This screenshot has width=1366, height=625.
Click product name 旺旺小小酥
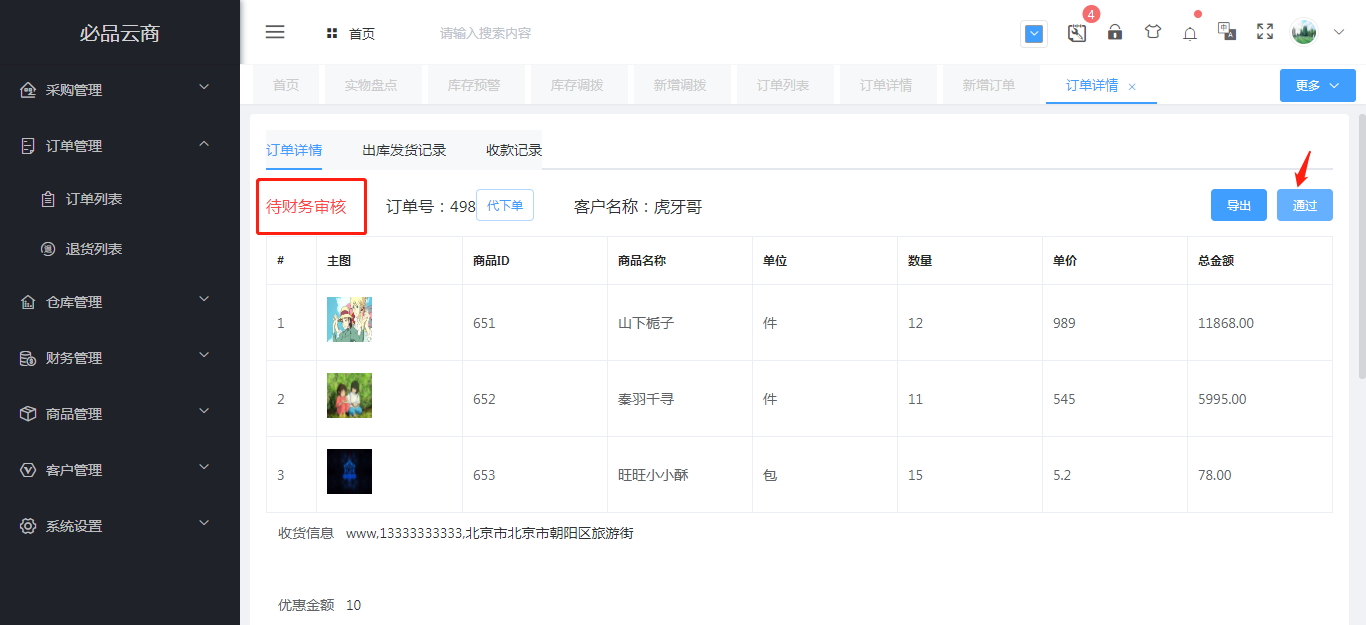point(653,475)
